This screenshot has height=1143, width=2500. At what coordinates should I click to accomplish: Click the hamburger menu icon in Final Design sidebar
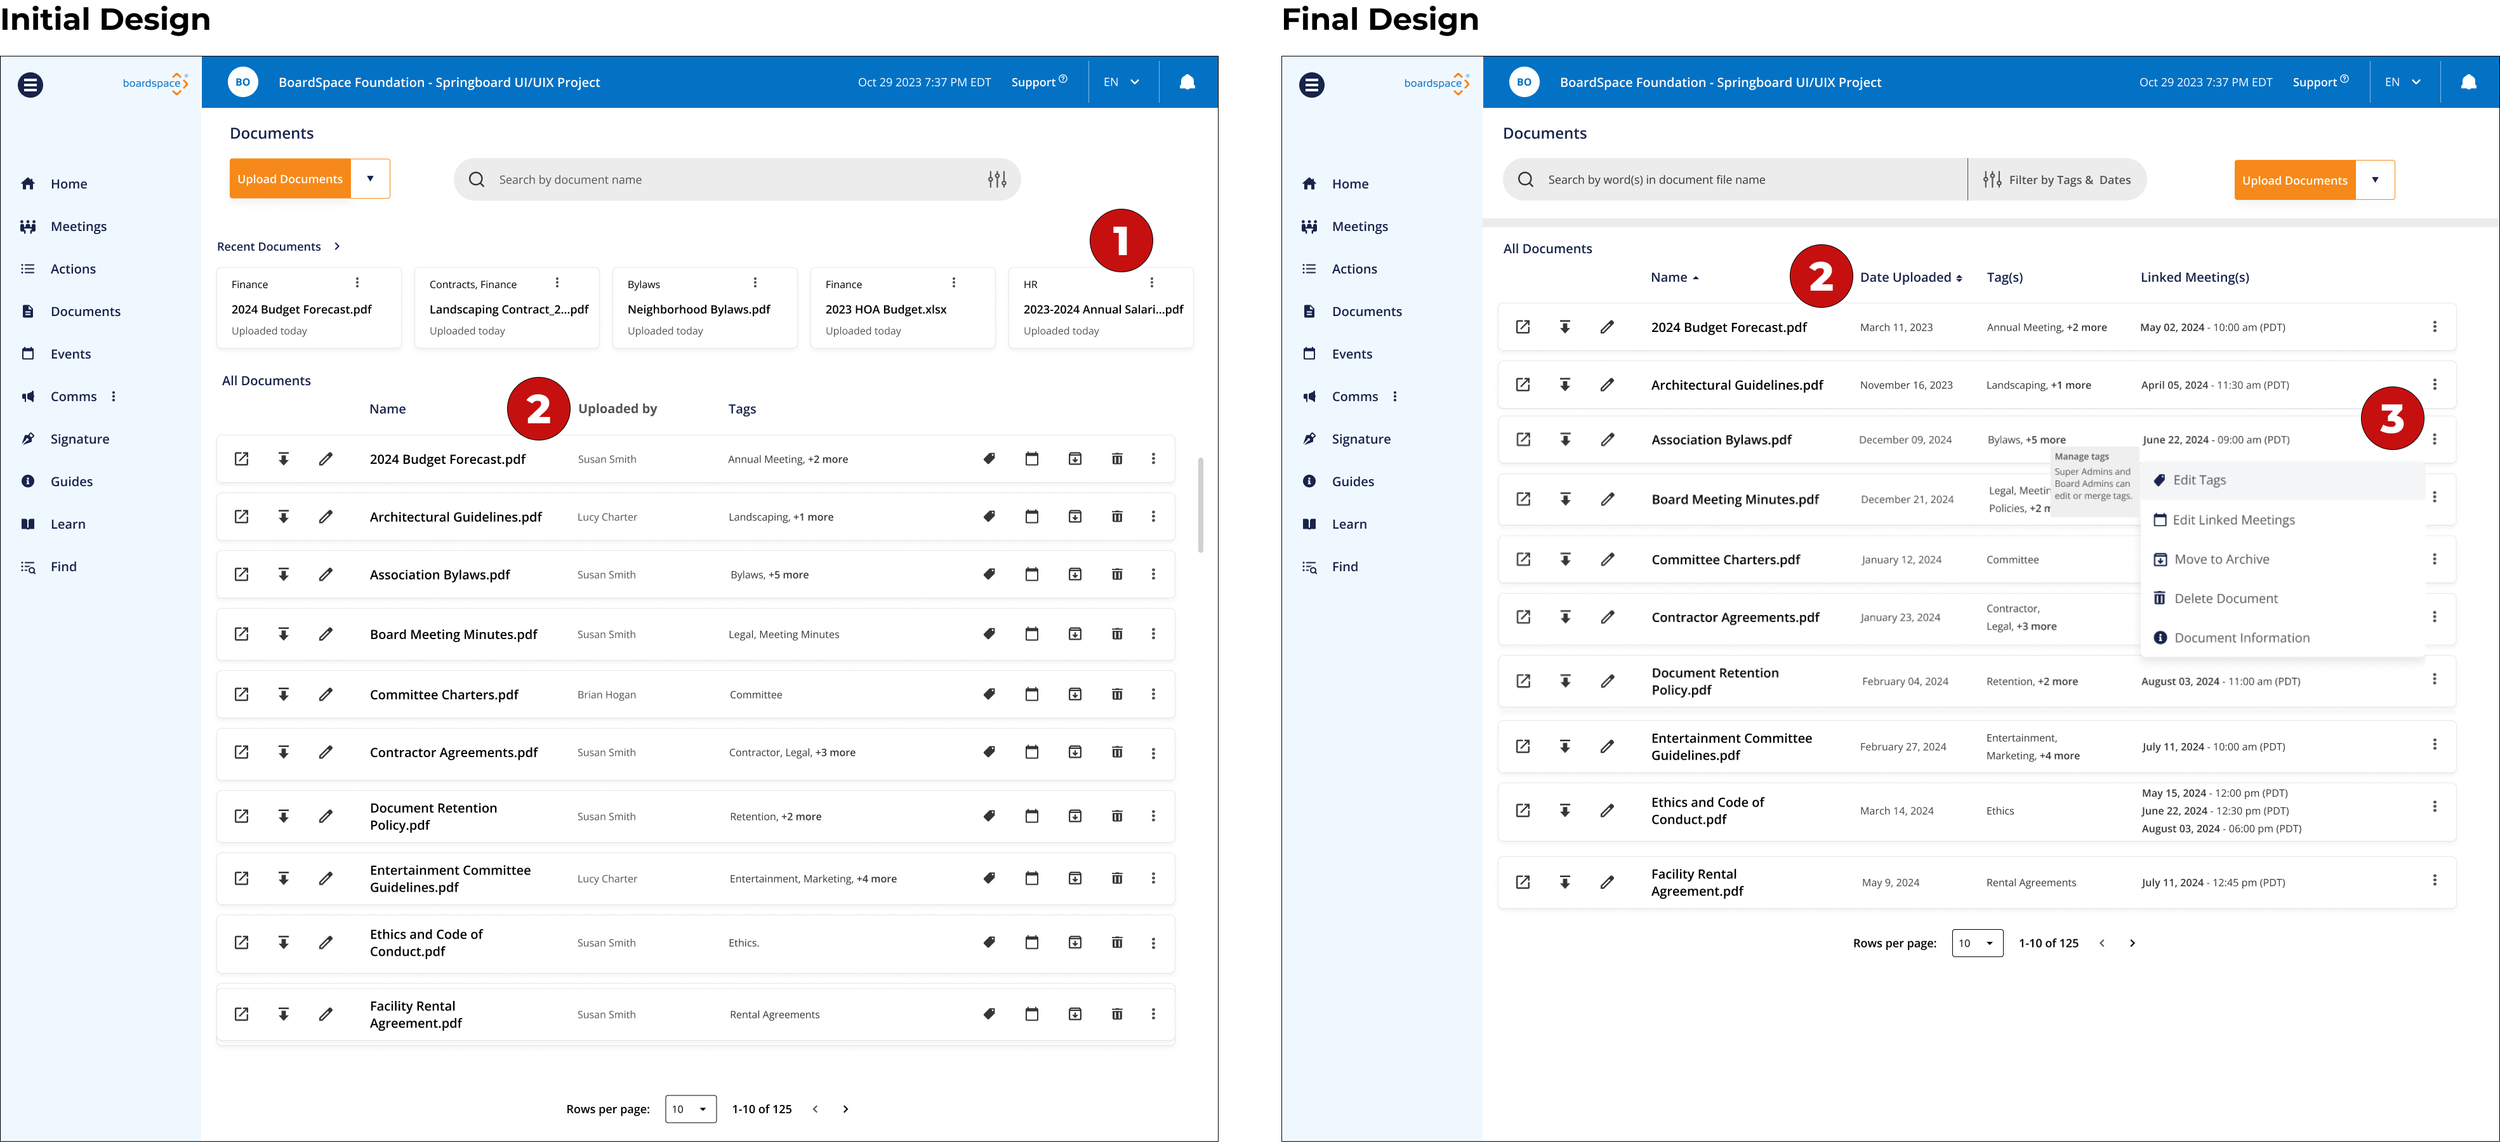coord(1312,85)
